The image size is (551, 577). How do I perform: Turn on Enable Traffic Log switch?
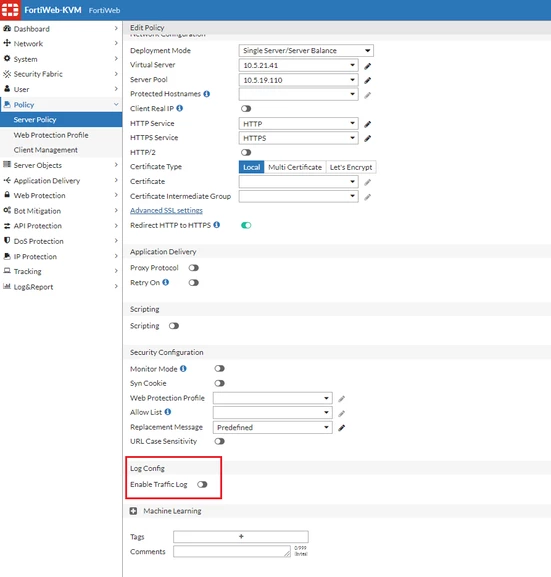click(202, 485)
